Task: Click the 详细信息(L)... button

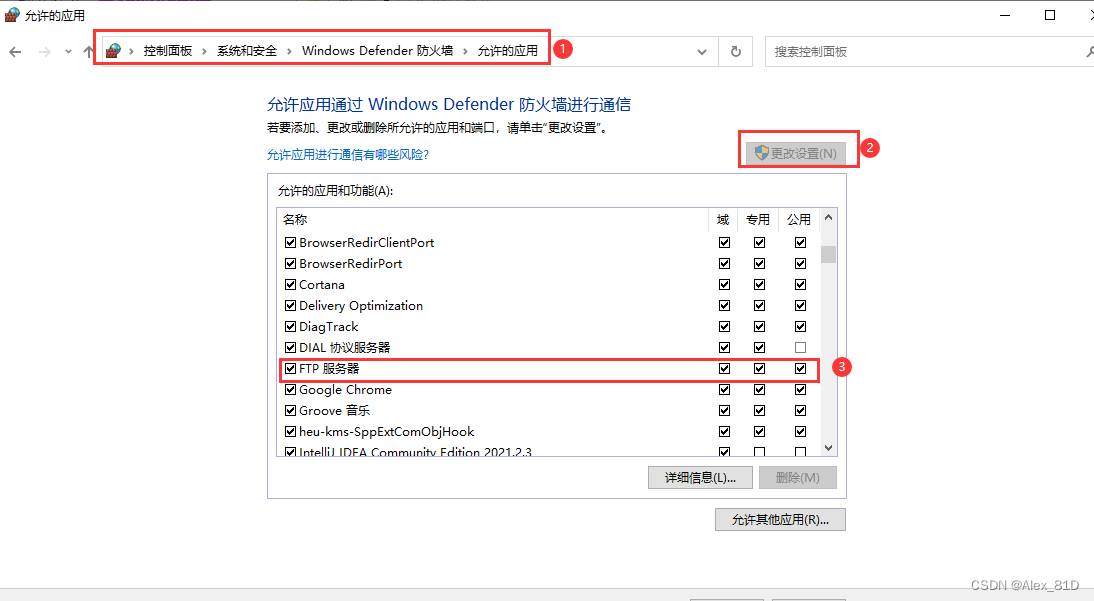Action: [700, 477]
